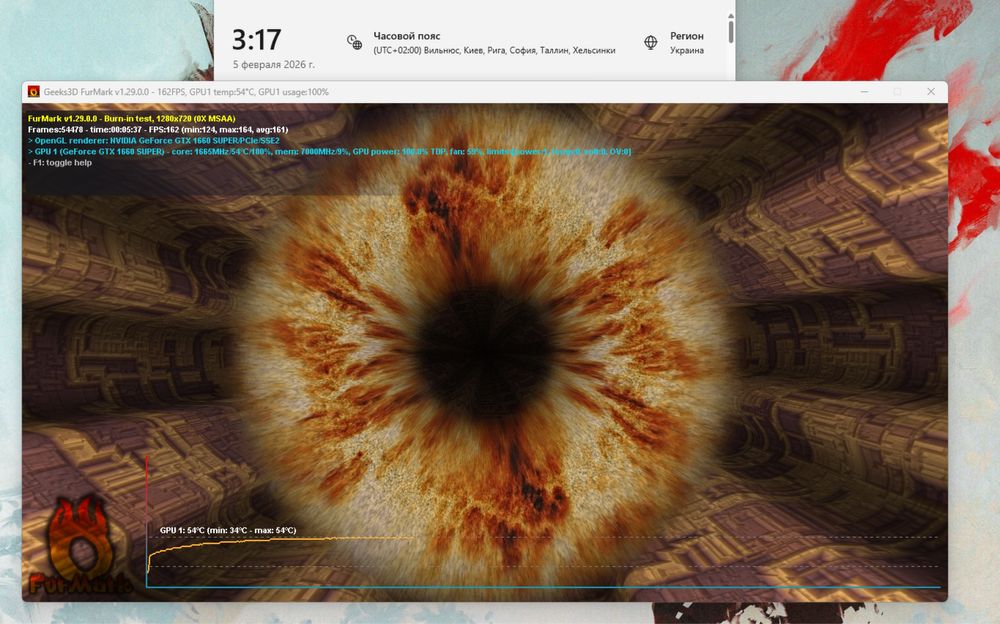Click the 'Украина' region value

pyautogui.click(x=686, y=50)
